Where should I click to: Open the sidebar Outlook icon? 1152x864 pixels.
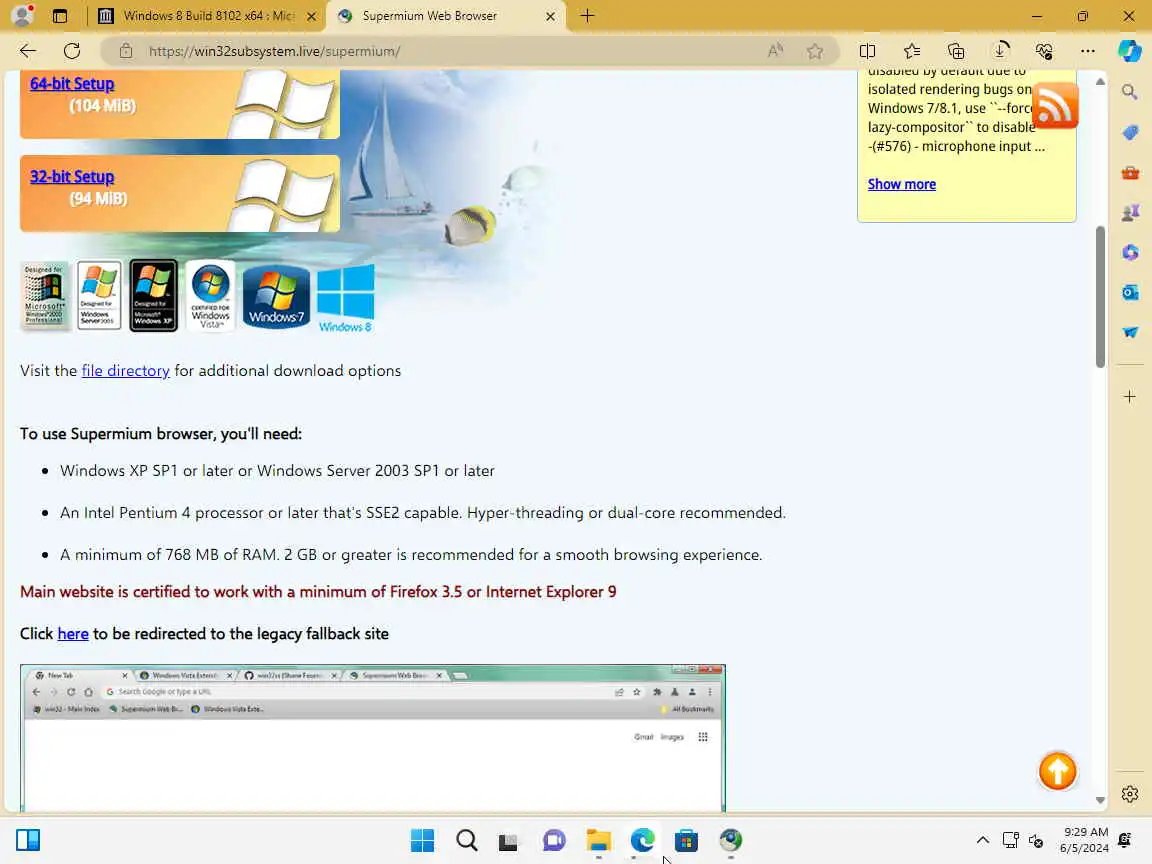click(1130, 292)
